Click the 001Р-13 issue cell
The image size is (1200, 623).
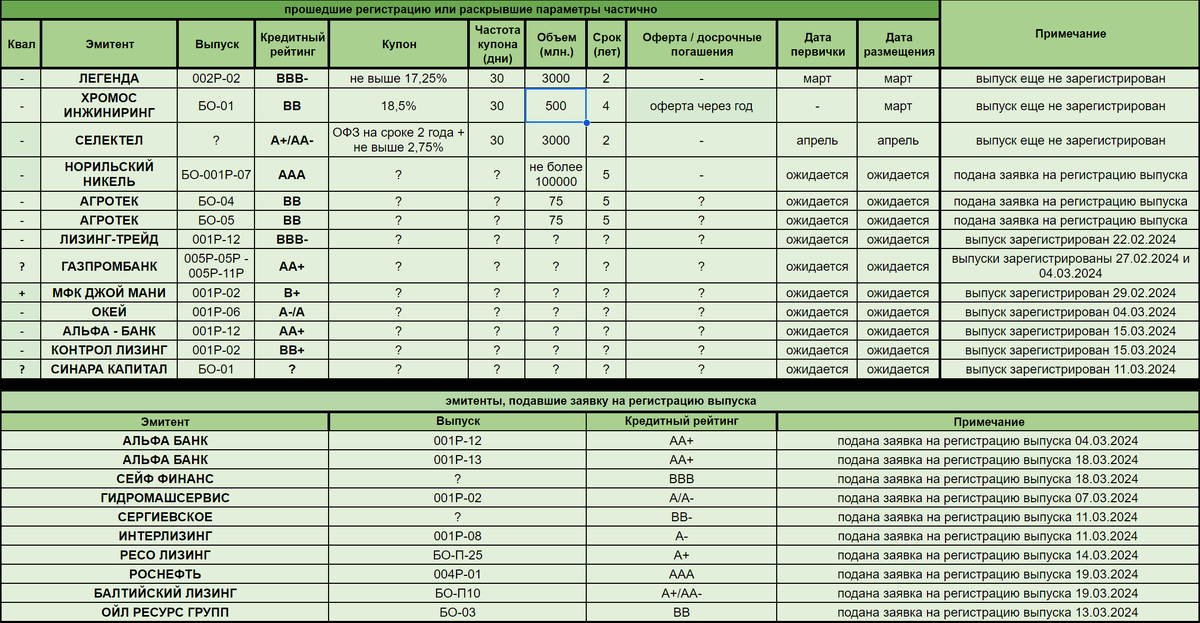coord(458,460)
